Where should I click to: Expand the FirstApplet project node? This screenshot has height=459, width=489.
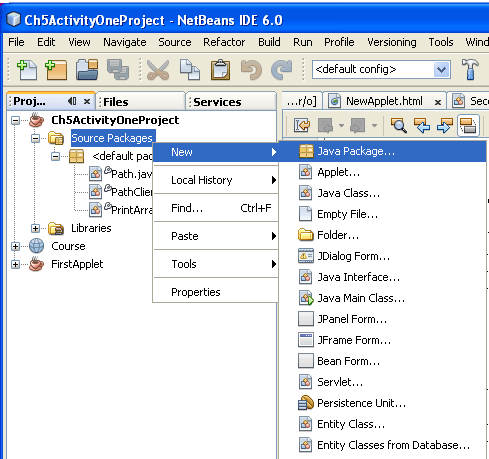click(15, 264)
